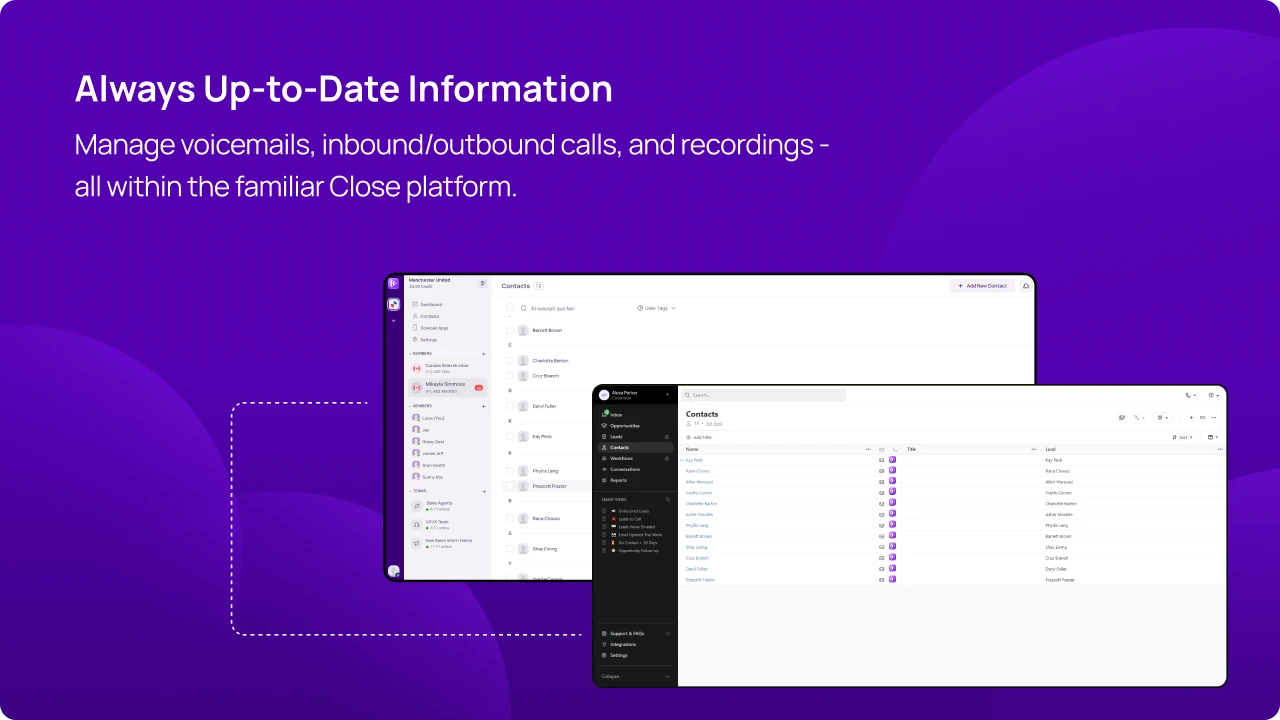This screenshot has height=720, width=1280.
Task: Click the purple call icon for Prescott Frazier
Action: (893, 579)
